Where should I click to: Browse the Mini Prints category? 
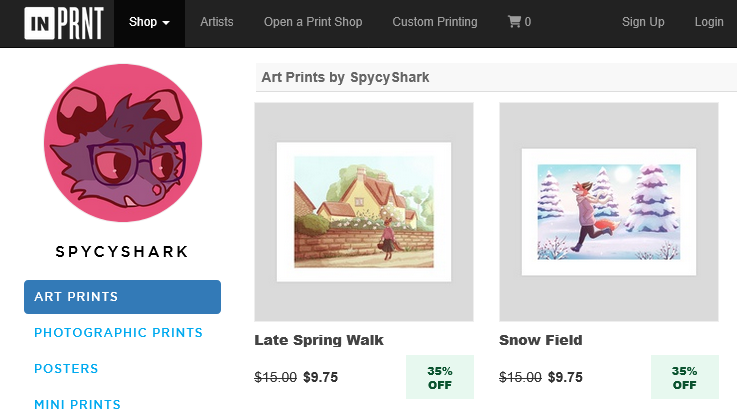click(77, 404)
